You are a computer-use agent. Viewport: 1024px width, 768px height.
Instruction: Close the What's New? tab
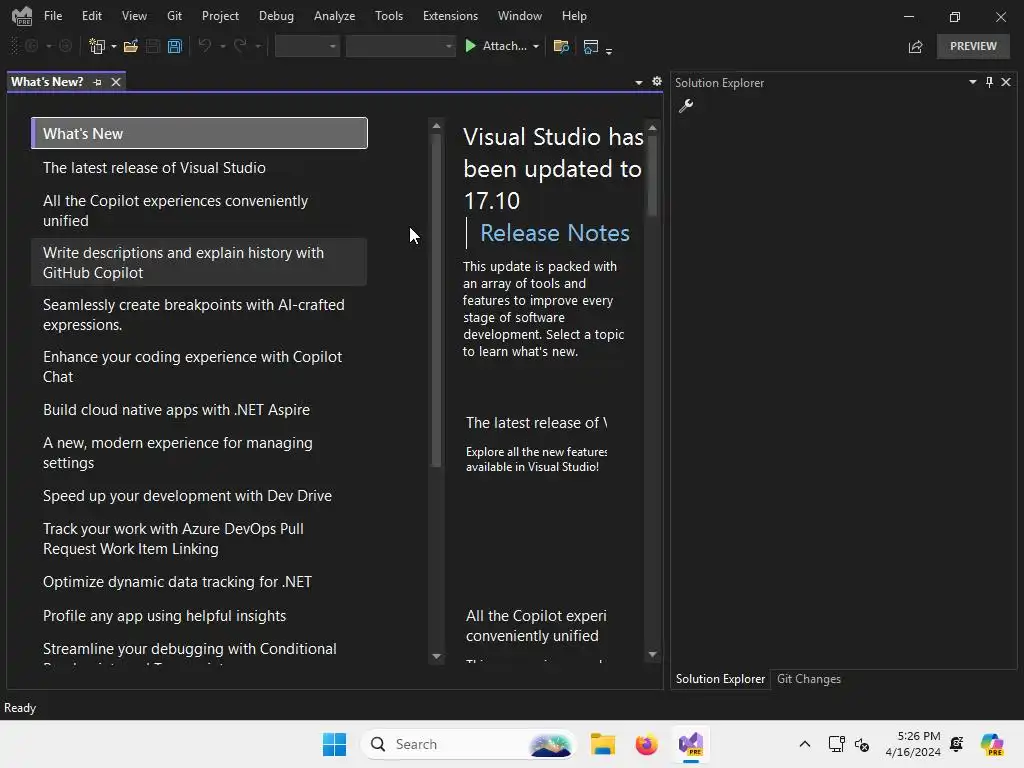pos(116,82)
